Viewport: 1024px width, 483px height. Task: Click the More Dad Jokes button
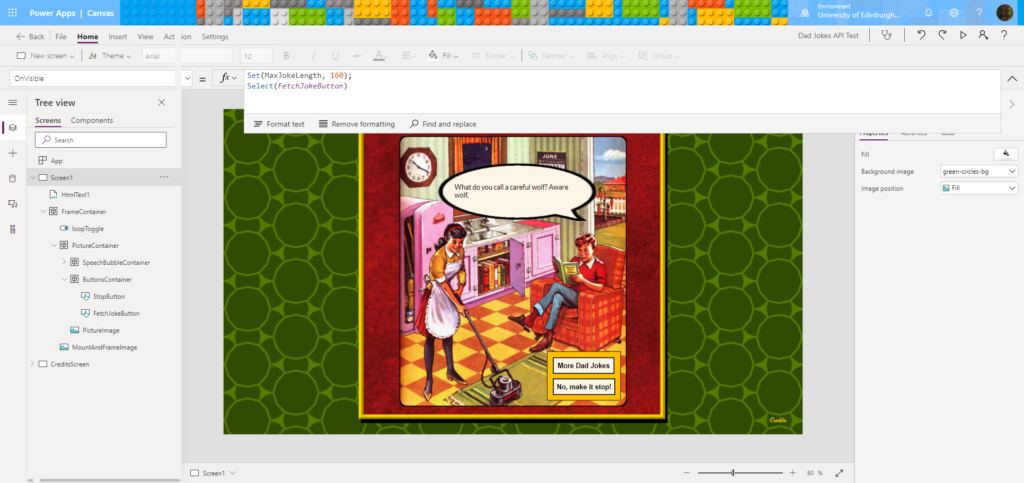tap(584, 366)
